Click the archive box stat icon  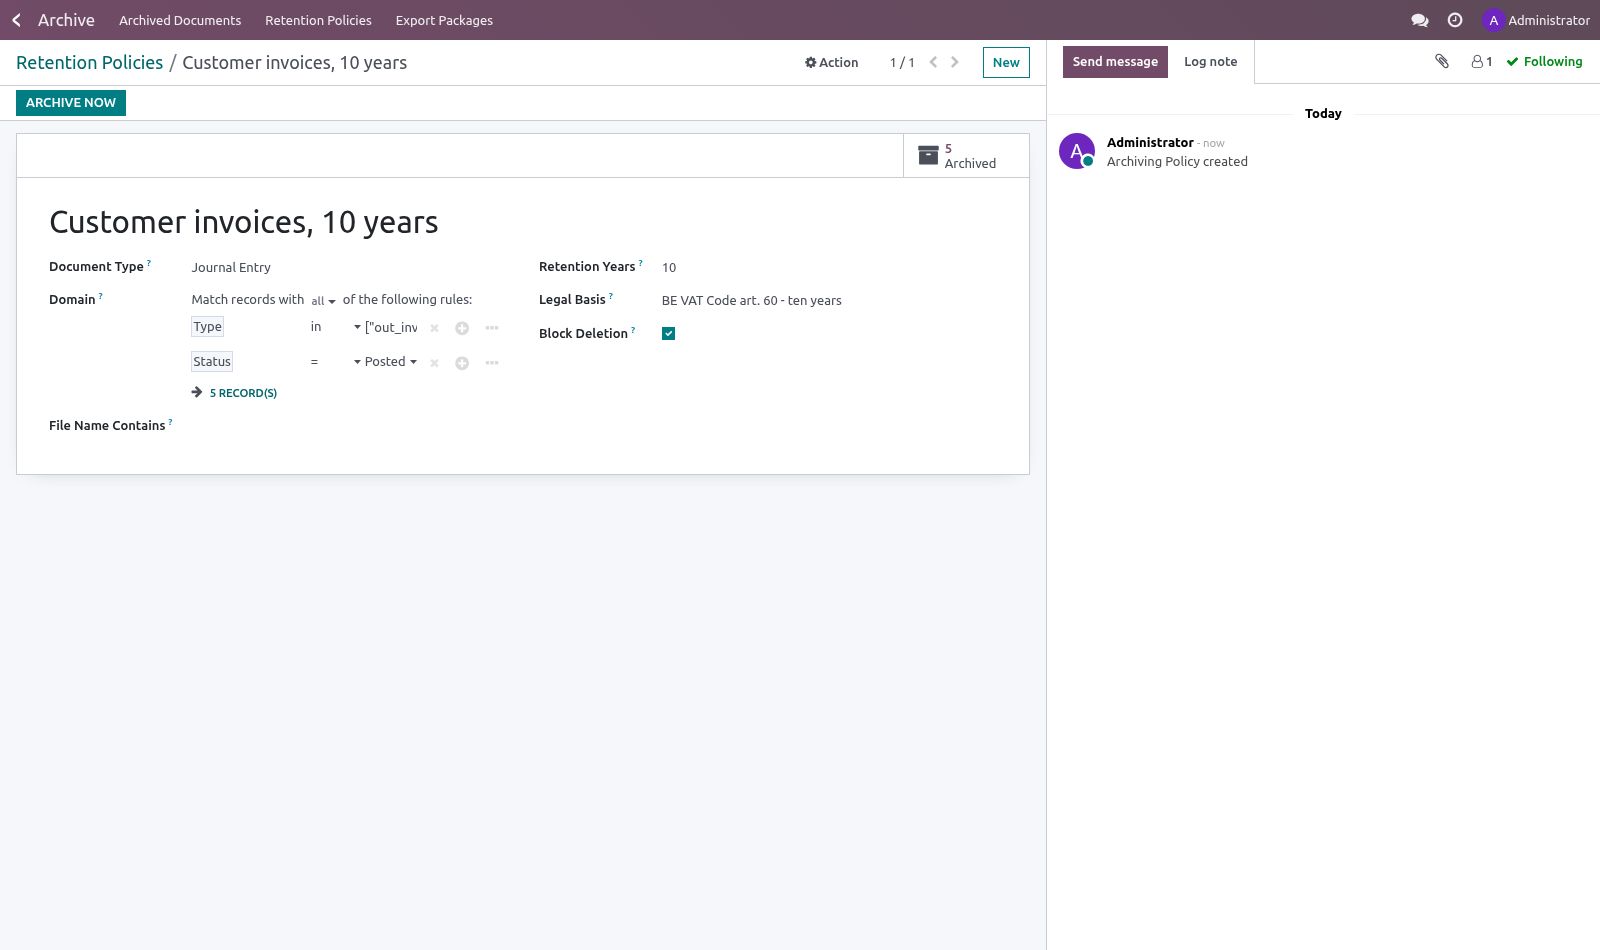pyautogui.click(x=928, y=155)
